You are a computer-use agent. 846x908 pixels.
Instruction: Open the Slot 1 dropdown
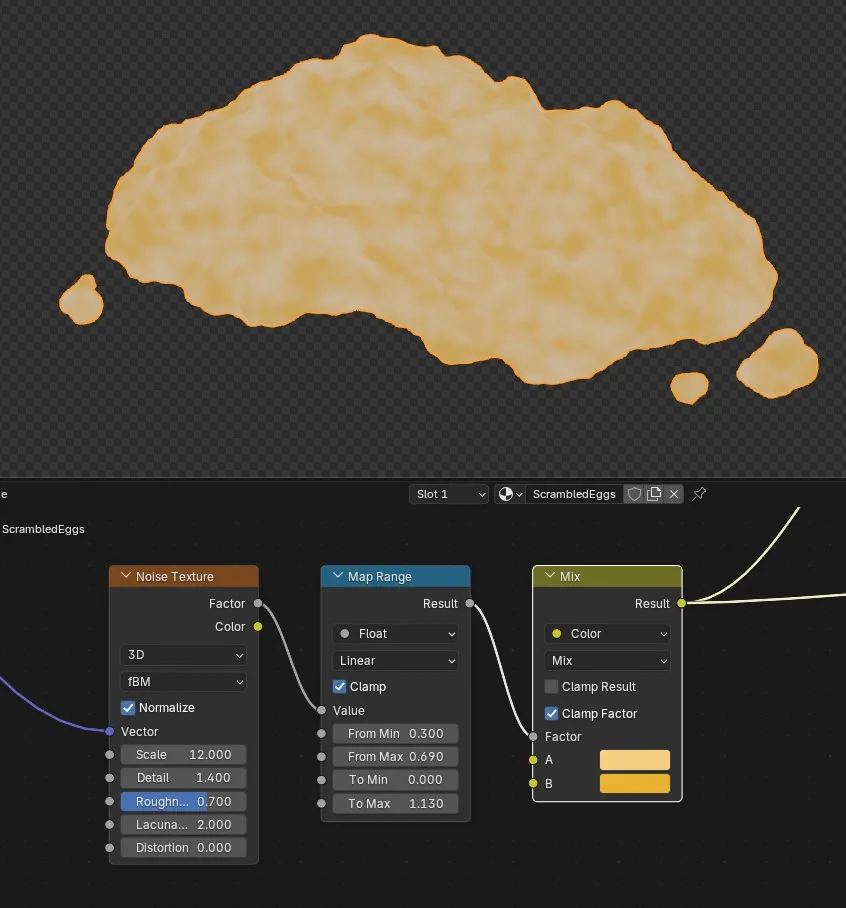(x=449, y=494)
